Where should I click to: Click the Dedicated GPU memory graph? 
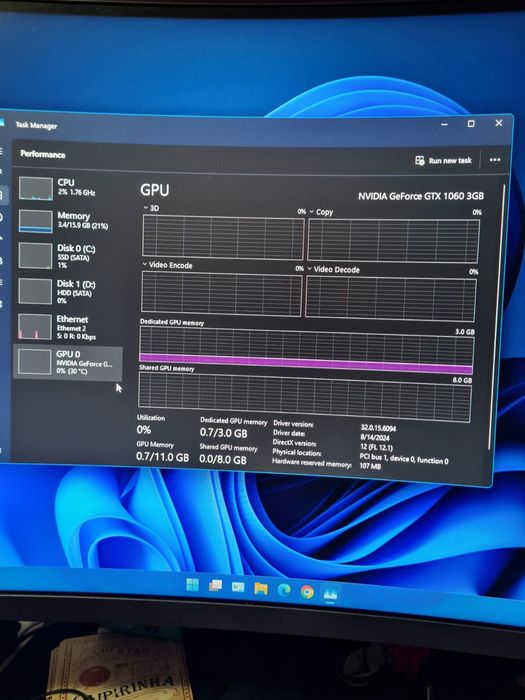[x=306, y=350]
